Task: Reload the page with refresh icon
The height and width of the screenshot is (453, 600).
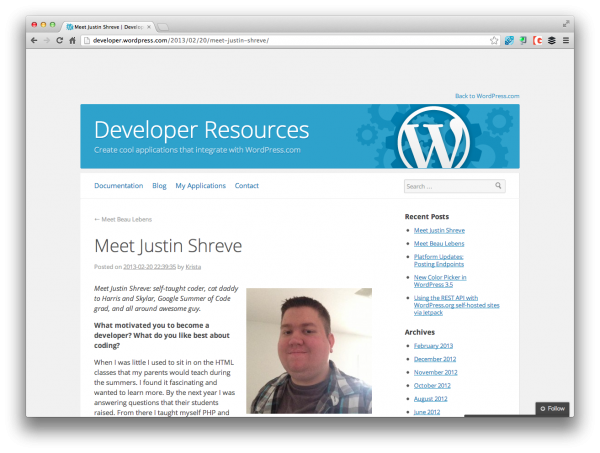Action: (x=59, y=40)
